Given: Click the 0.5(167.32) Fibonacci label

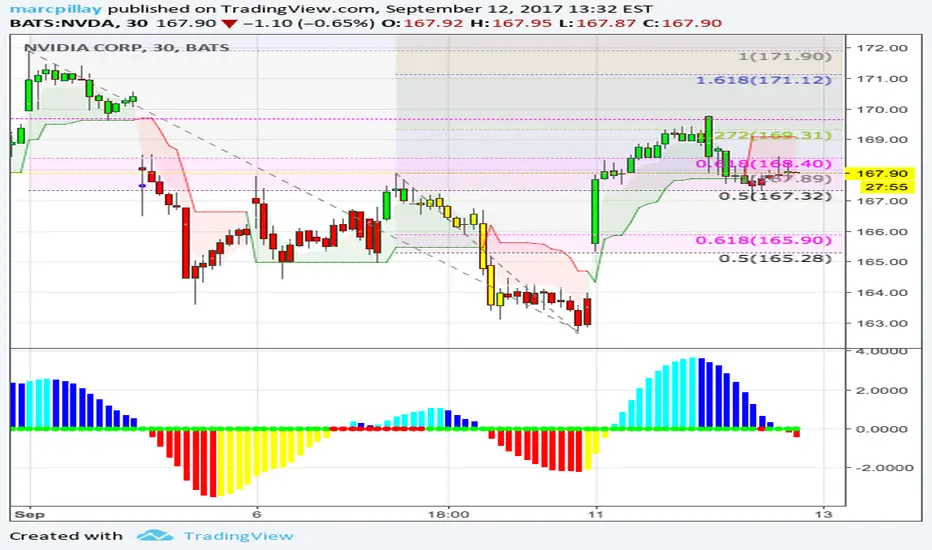Looking at the screenshot, I should coord(775,196).
